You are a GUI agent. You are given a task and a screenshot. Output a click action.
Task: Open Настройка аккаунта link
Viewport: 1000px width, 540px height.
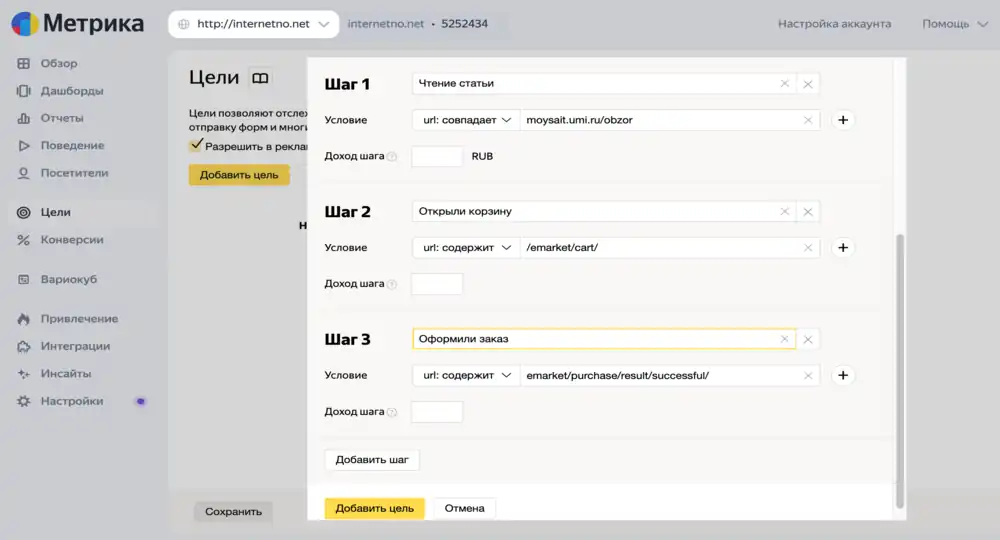[834, 24]
